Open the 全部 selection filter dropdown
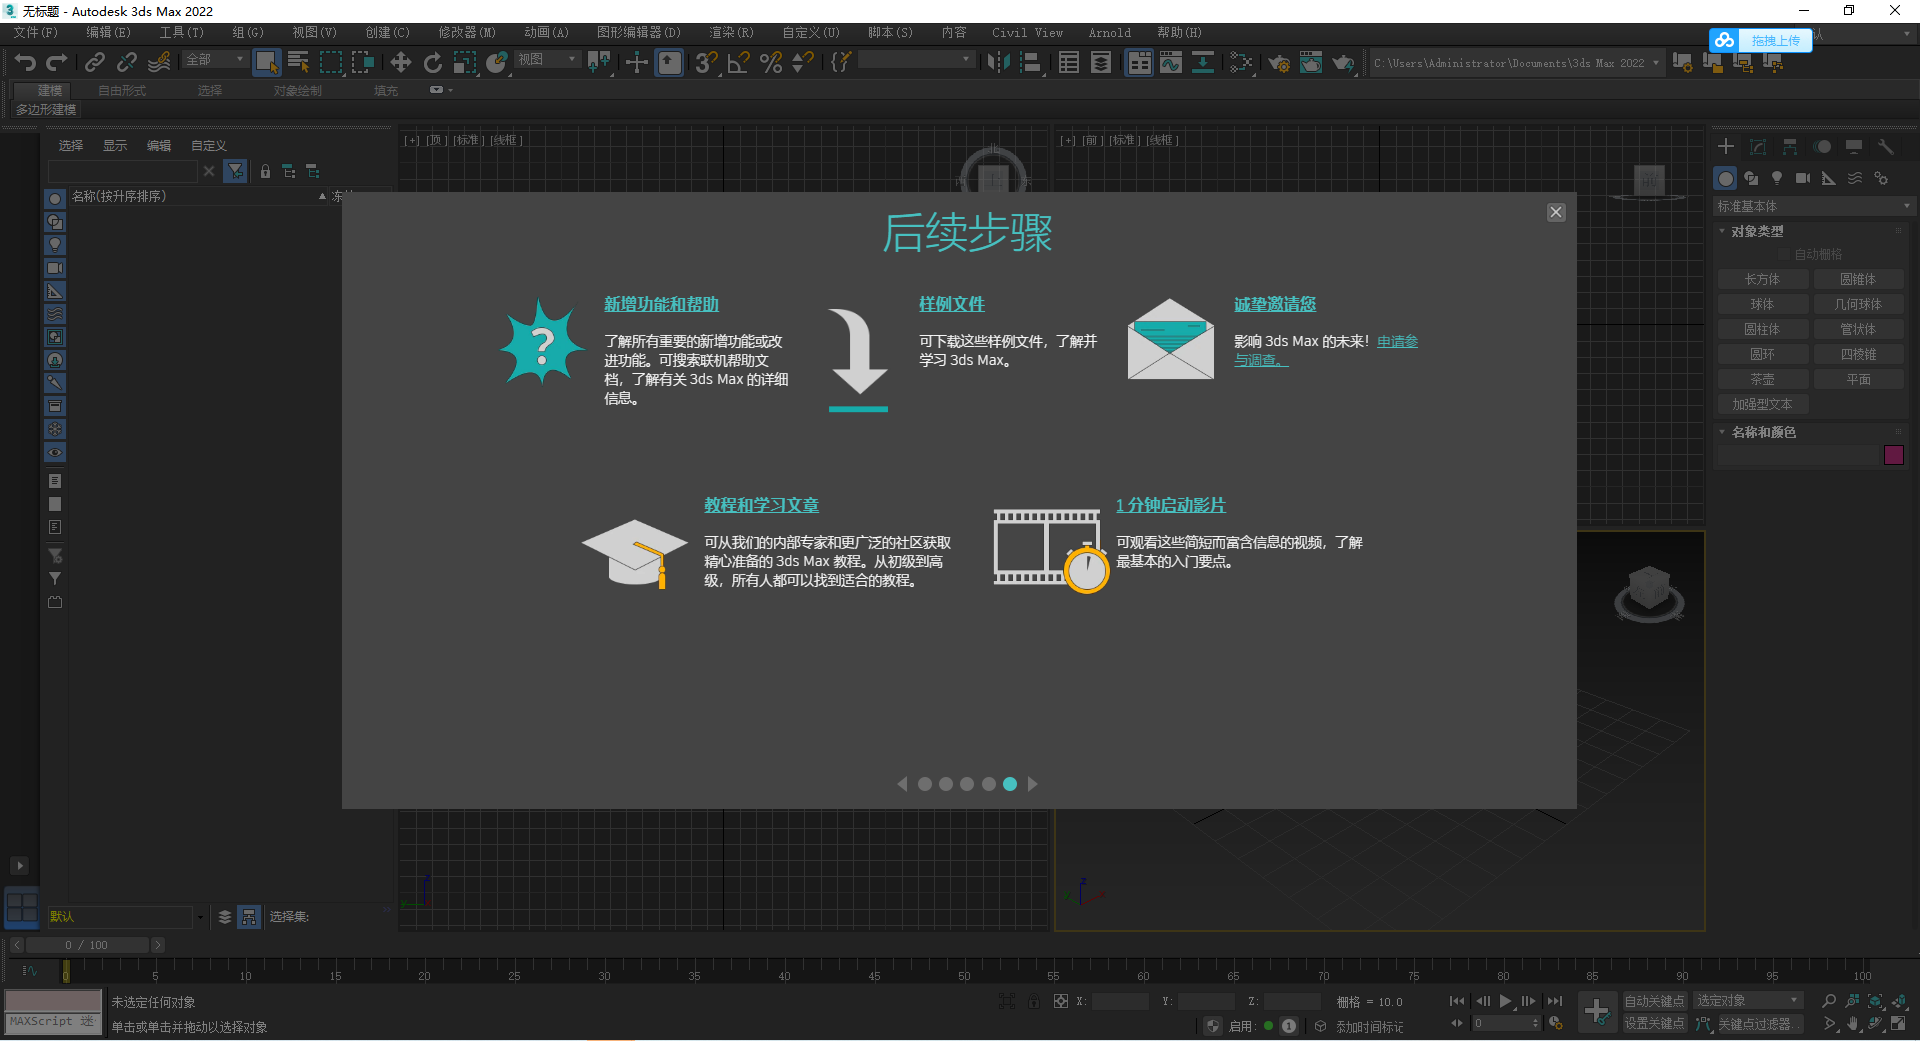The height and width of the screenshot is (1041, 1920). click(x=215, y=60)
